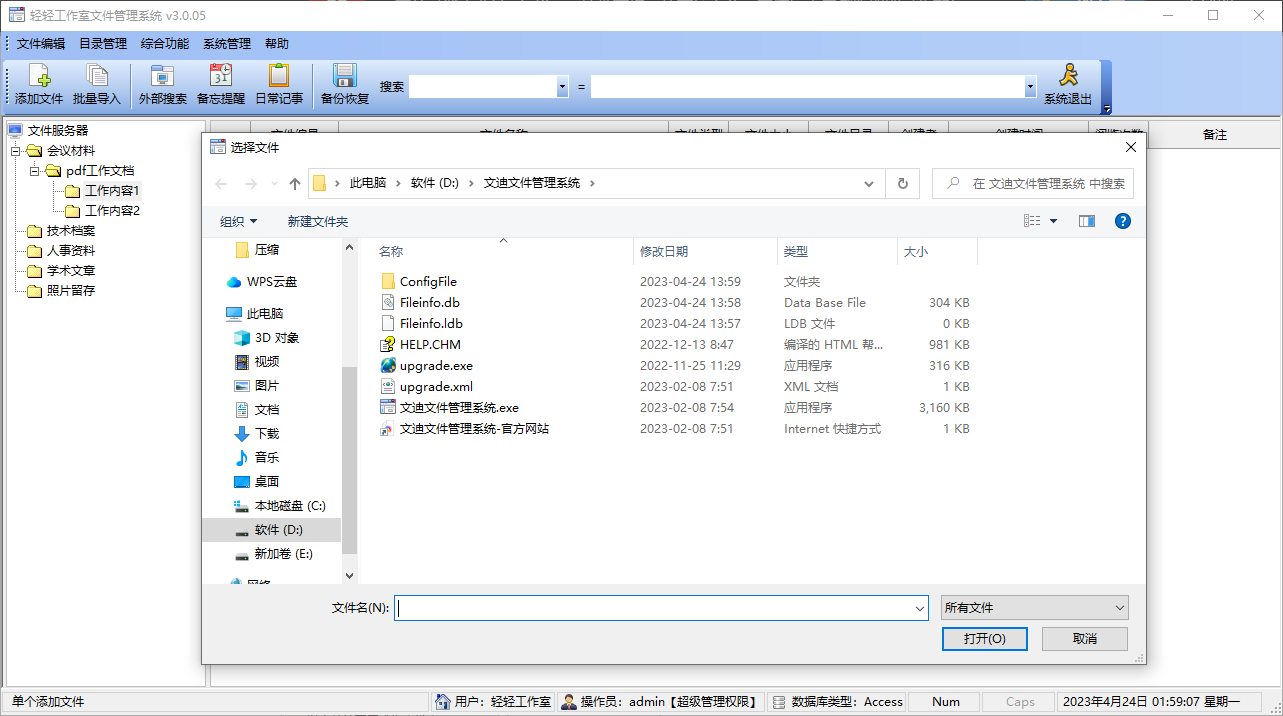Click the view layout icon in dialog
The height and width of the screenshot is (716, 1283).
point(1032,221)
